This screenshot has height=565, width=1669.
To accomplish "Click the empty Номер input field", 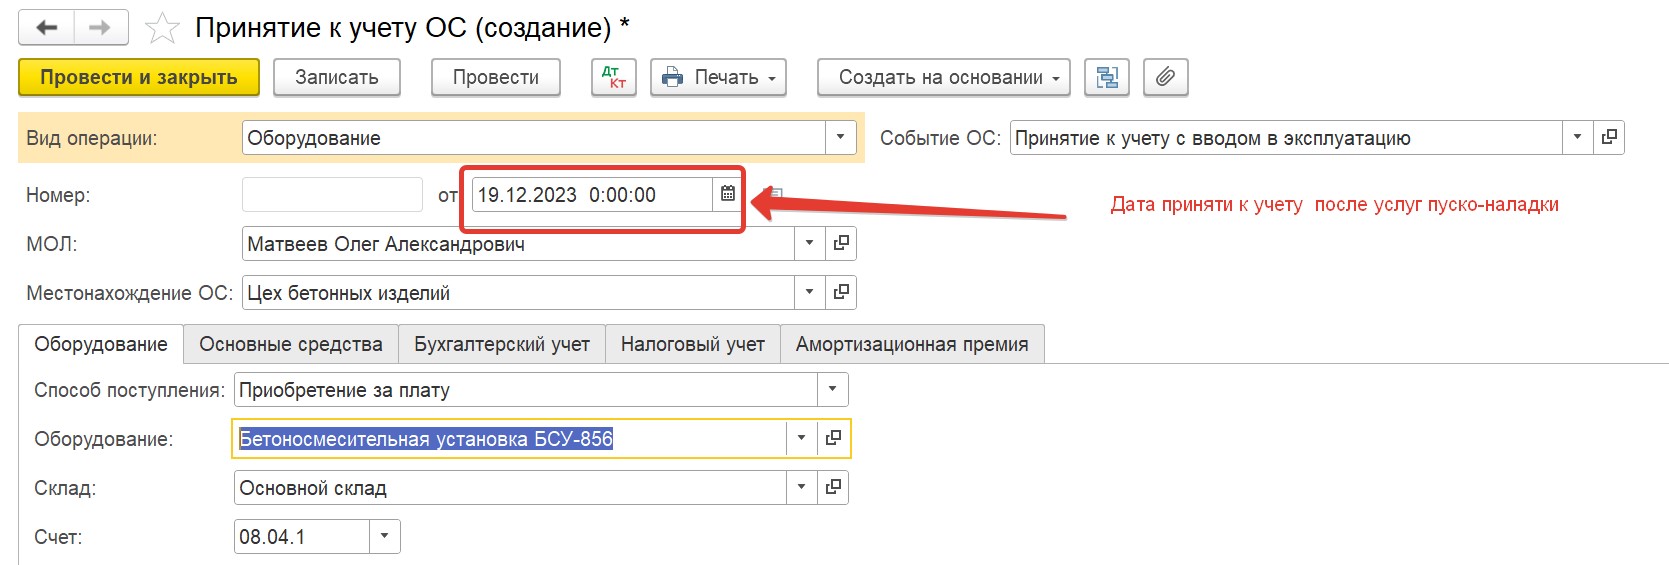I will (332, 194).
